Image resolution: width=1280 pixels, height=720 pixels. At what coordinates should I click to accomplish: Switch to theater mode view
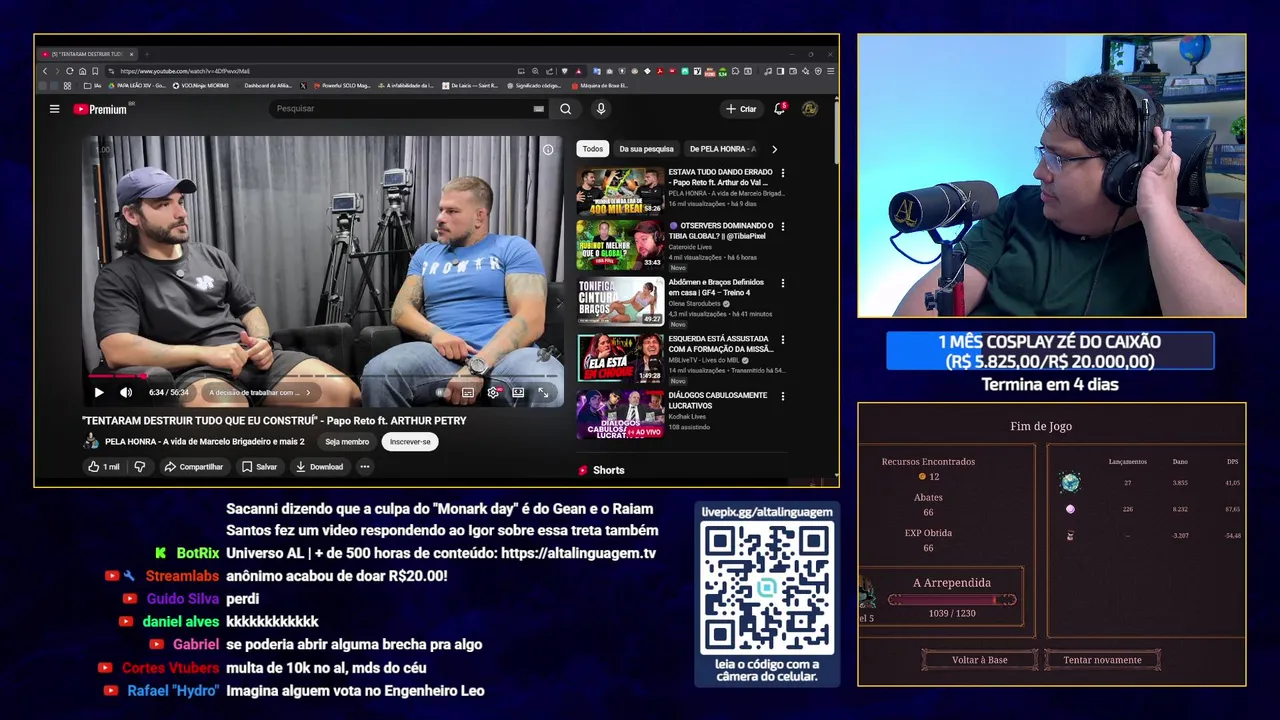[518, 393]
